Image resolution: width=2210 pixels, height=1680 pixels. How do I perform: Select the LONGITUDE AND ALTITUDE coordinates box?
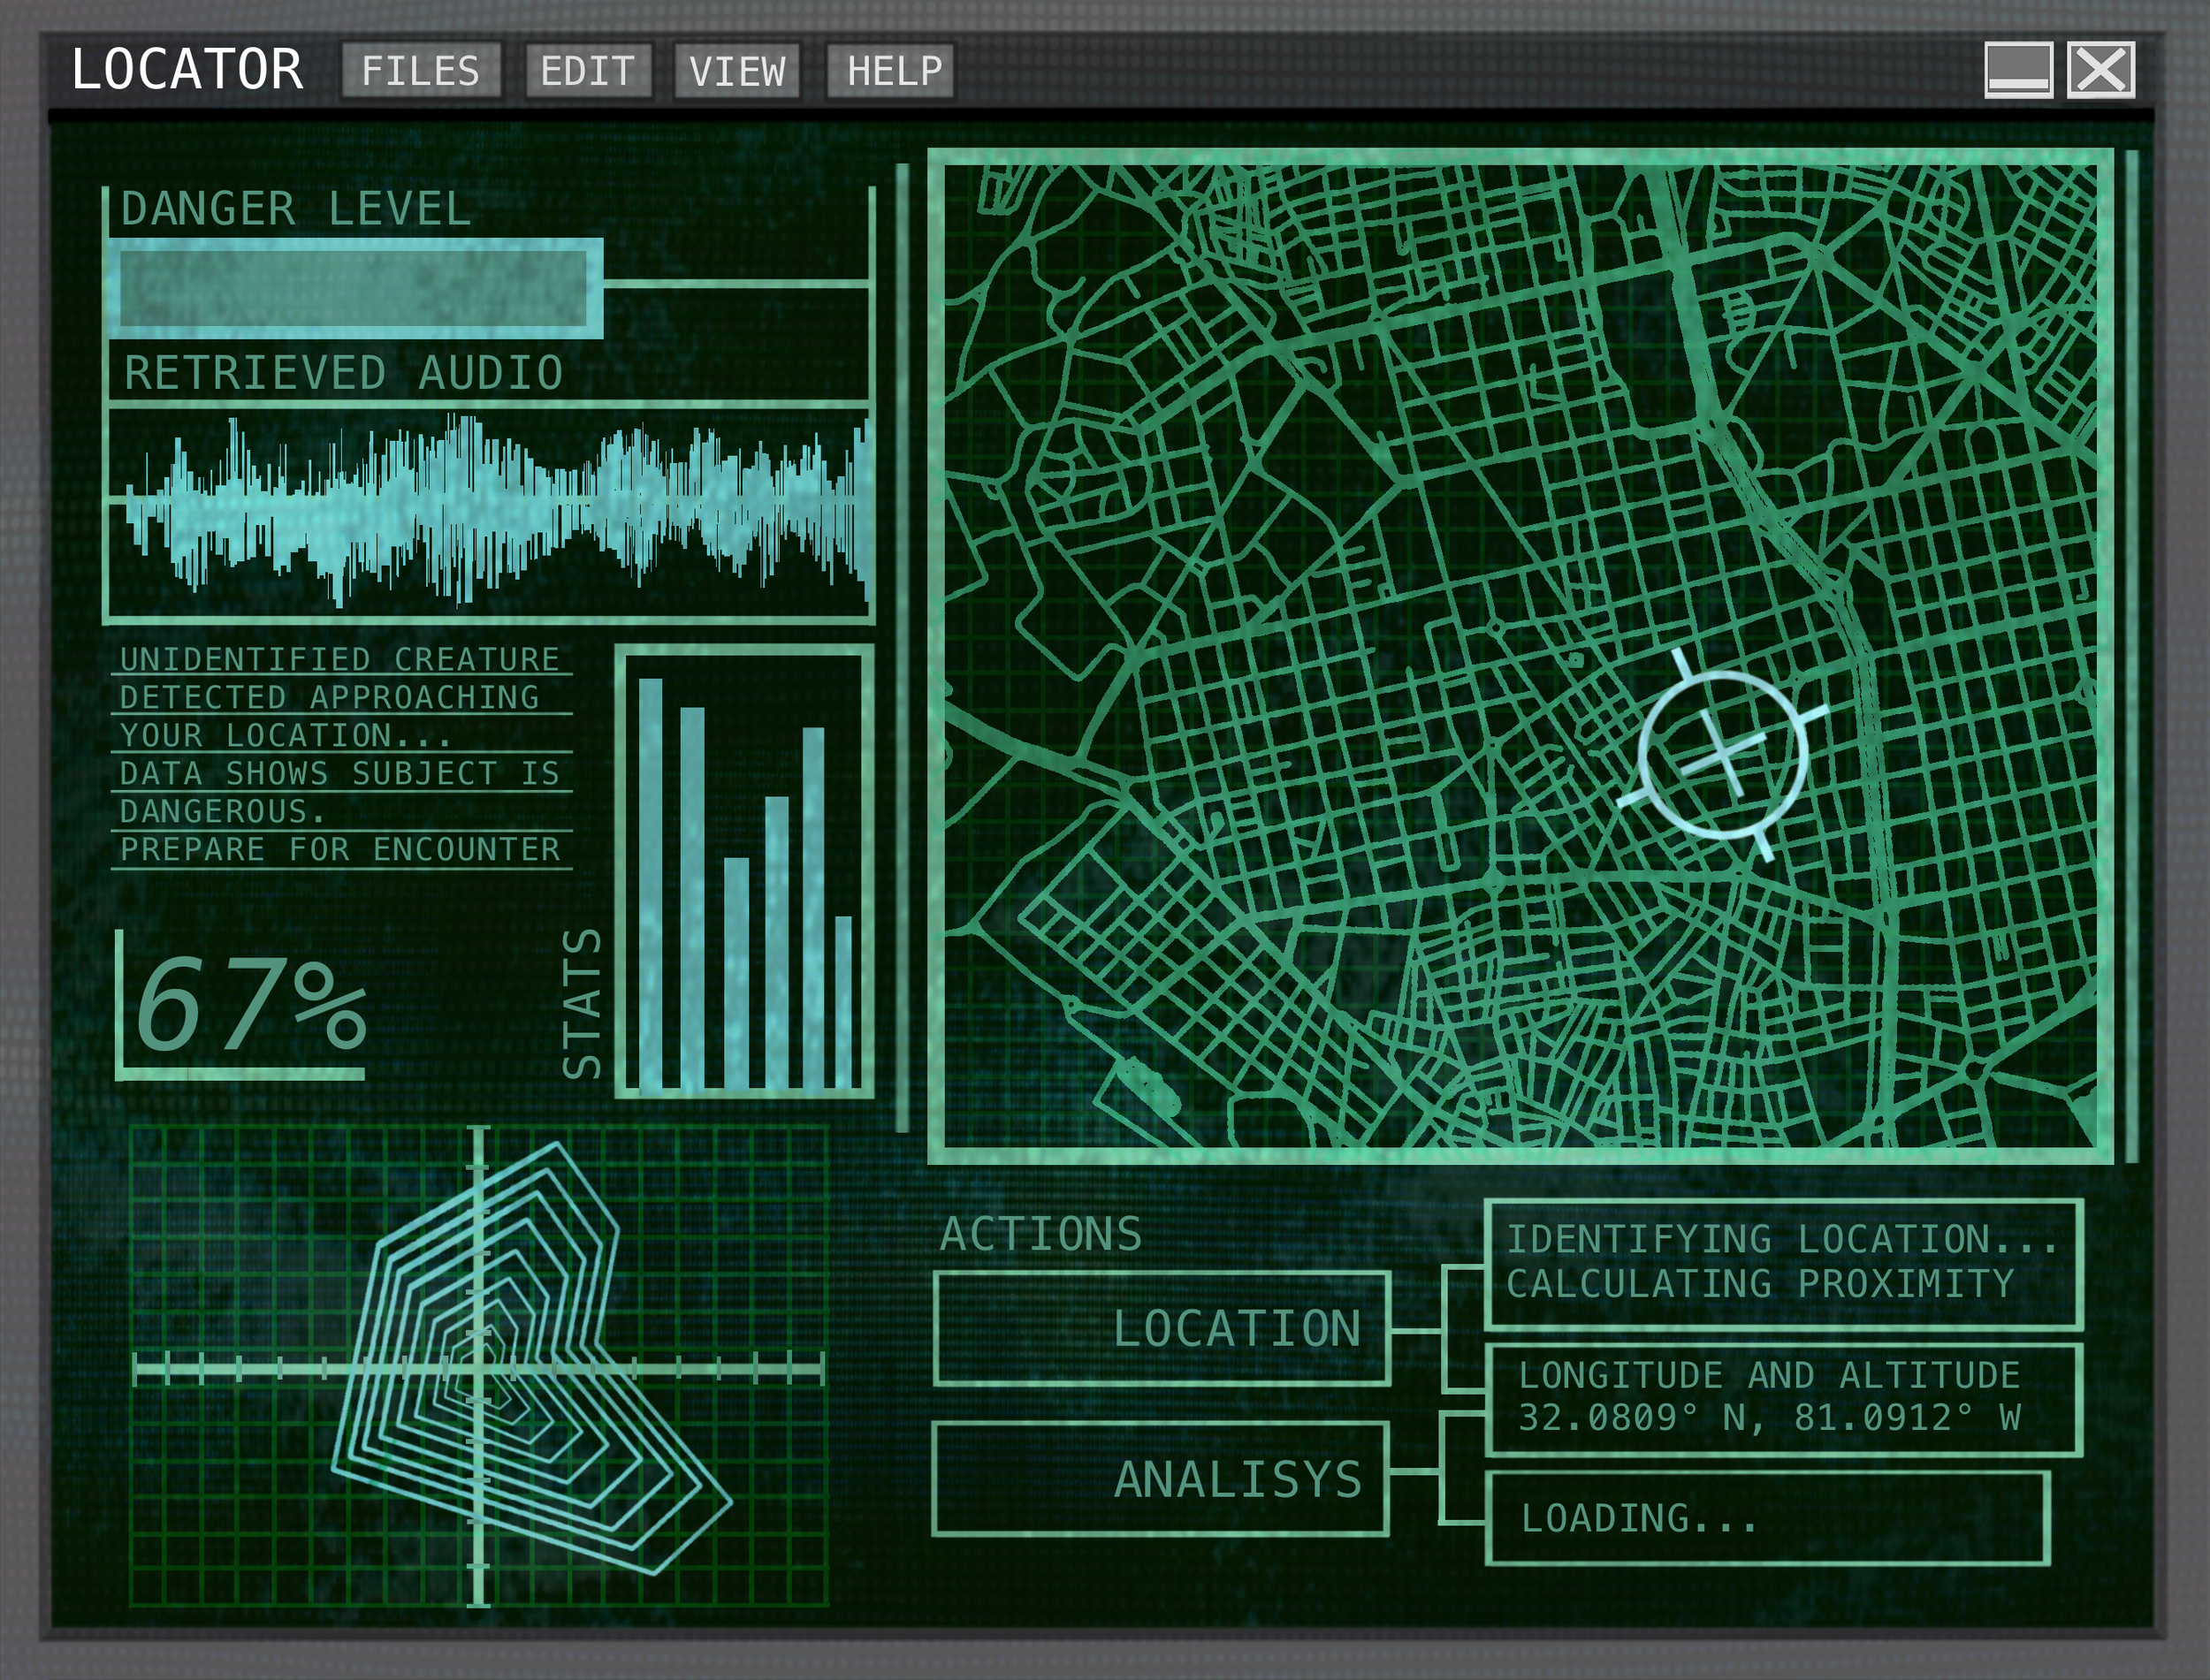tap(1783, 1398)
